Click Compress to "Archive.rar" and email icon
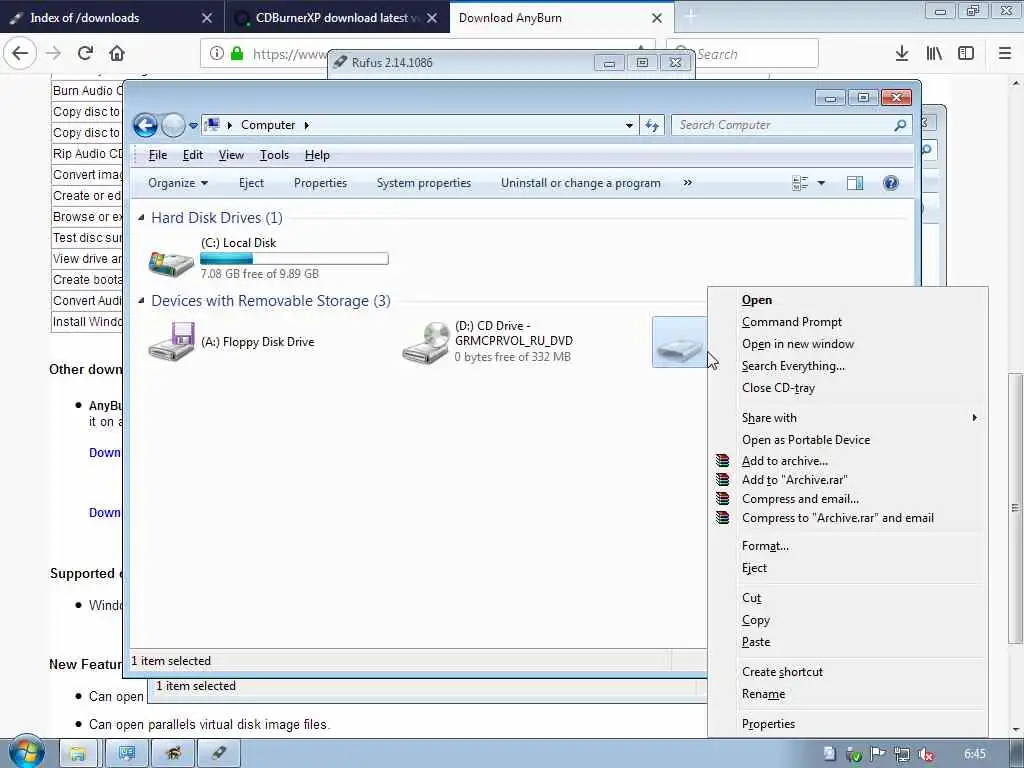Viewport: 1024px width, 768px height. coord(722,517)
